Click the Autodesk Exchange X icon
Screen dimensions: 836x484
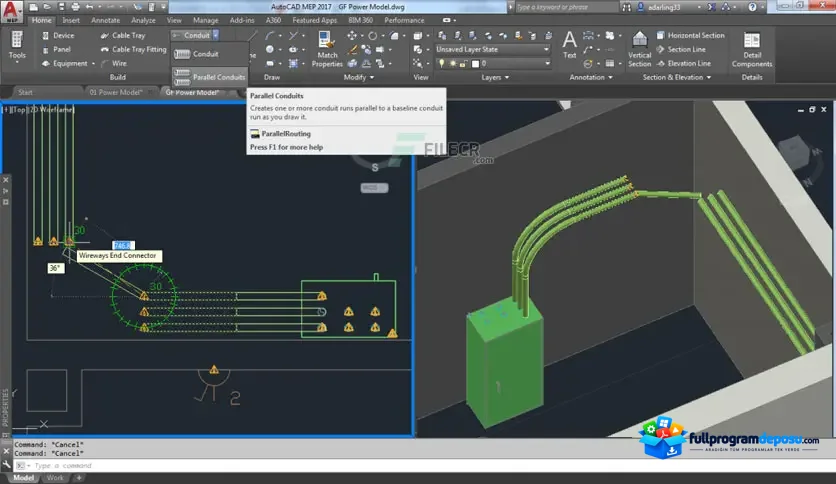click(711, 7)
